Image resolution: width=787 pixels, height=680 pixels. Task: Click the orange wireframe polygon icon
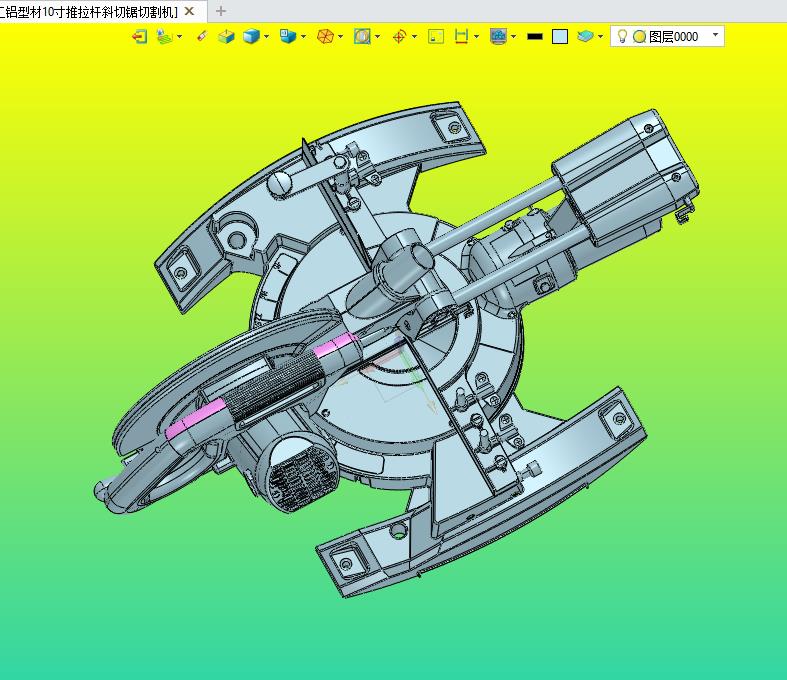325,37
